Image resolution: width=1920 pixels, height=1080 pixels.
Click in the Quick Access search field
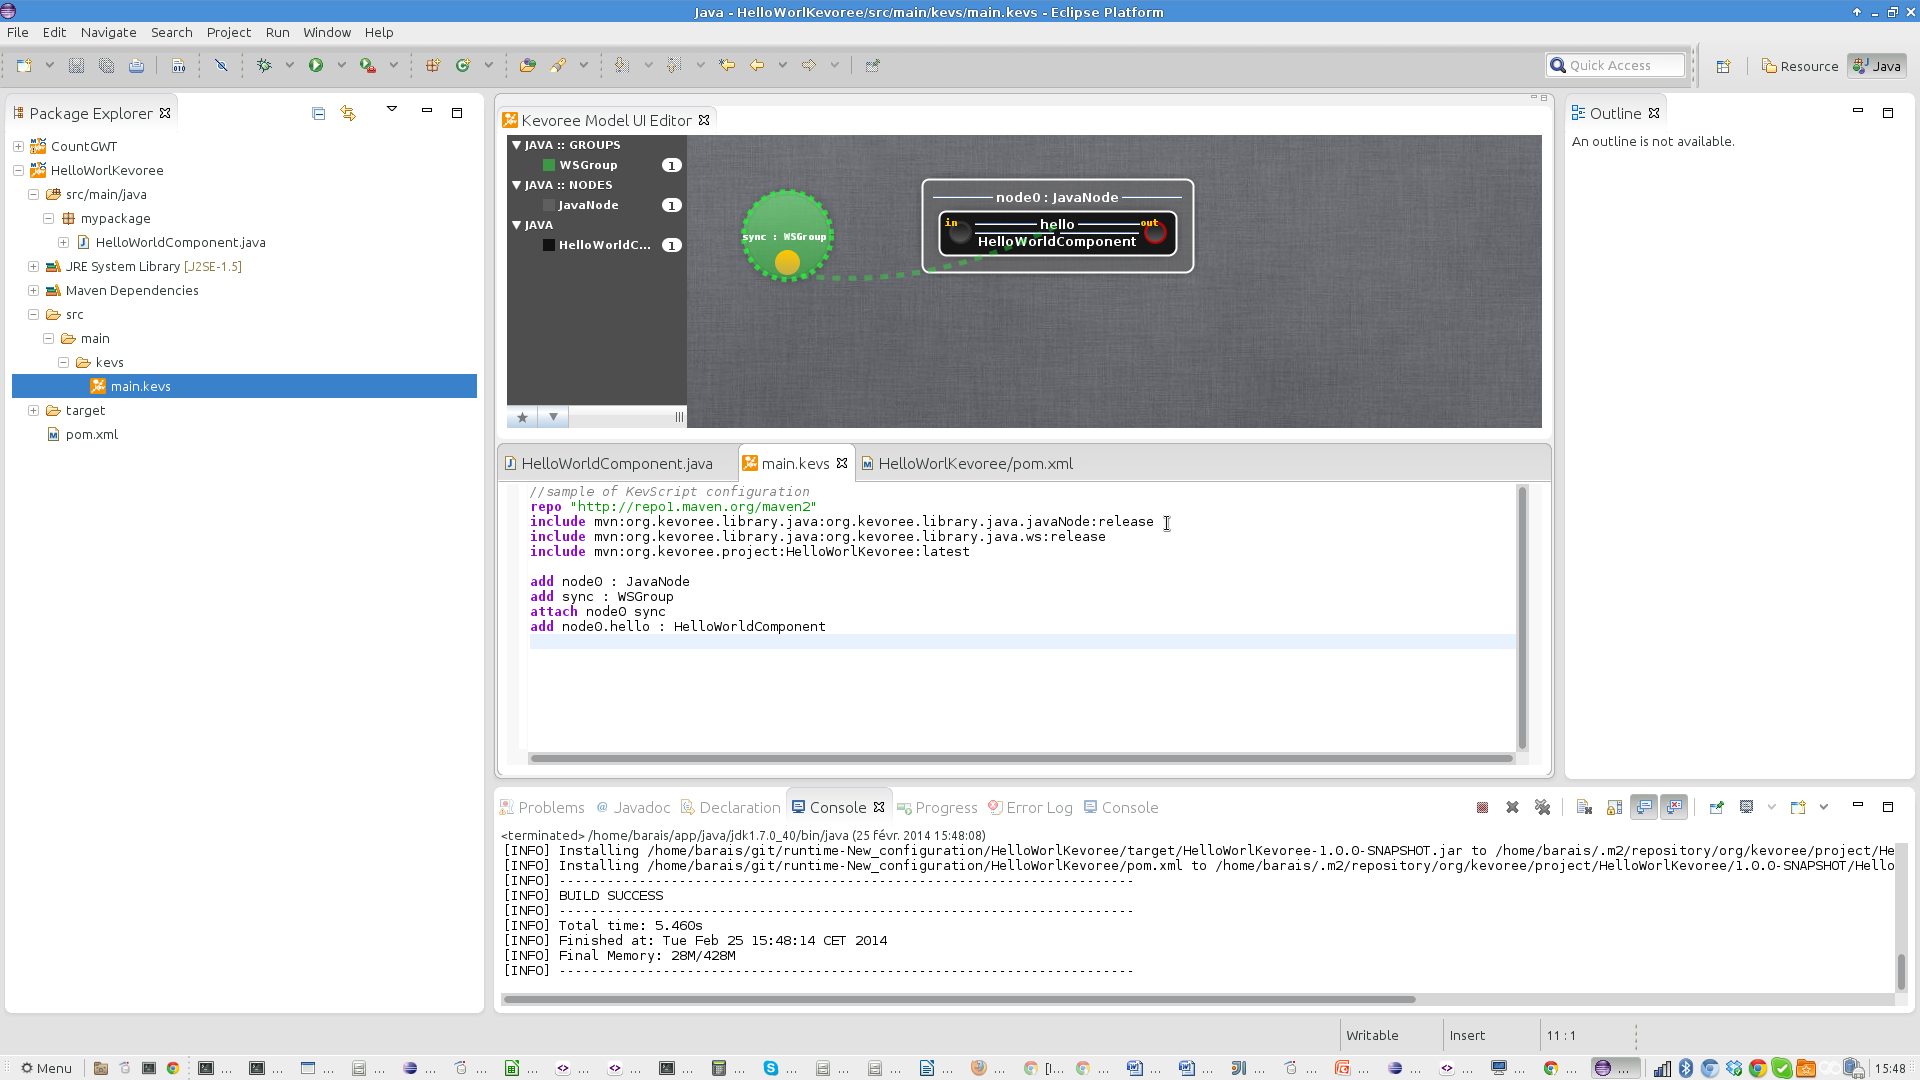1615,65
